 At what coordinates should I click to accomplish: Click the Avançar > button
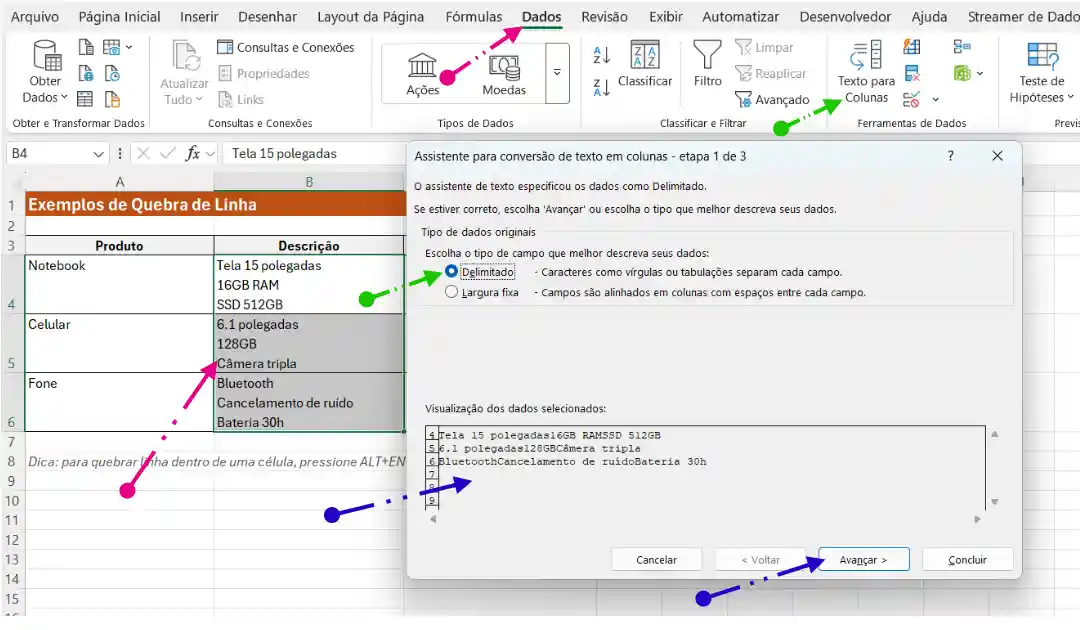tap(864, 560)
